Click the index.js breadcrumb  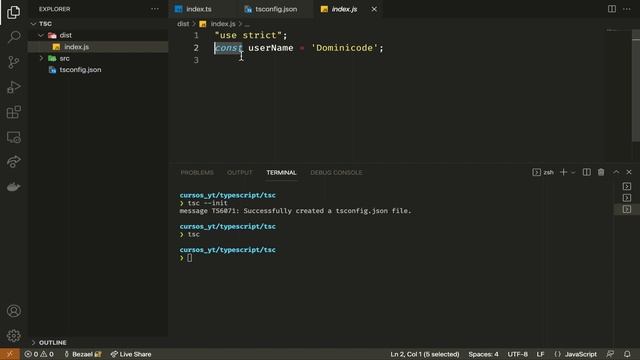point(223,24)
